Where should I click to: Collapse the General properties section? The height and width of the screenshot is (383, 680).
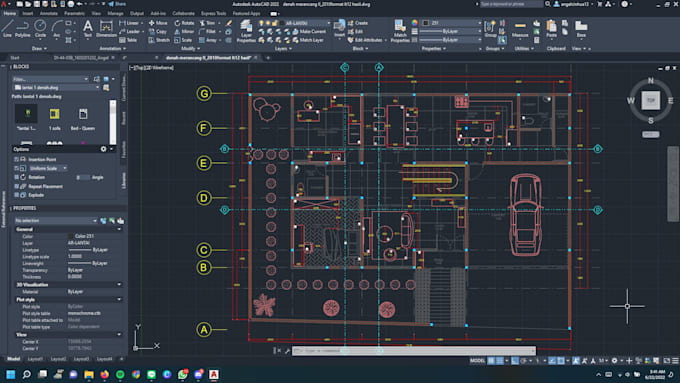pyautogui.click(x=119, y=229)
